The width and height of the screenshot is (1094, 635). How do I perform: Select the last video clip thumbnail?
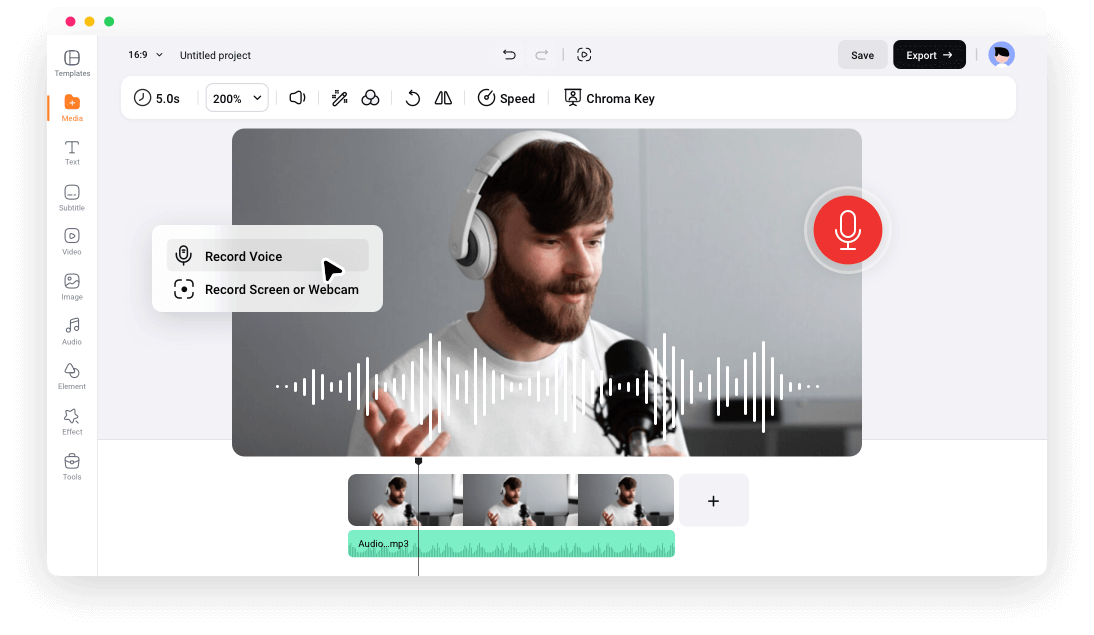626,500
